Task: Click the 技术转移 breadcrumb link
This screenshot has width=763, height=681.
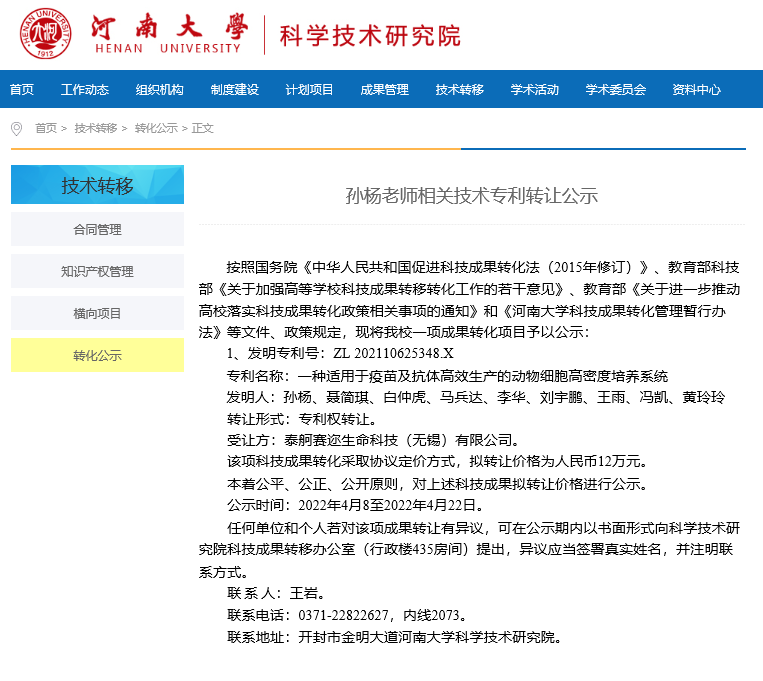Action: (x=96, y=129)
